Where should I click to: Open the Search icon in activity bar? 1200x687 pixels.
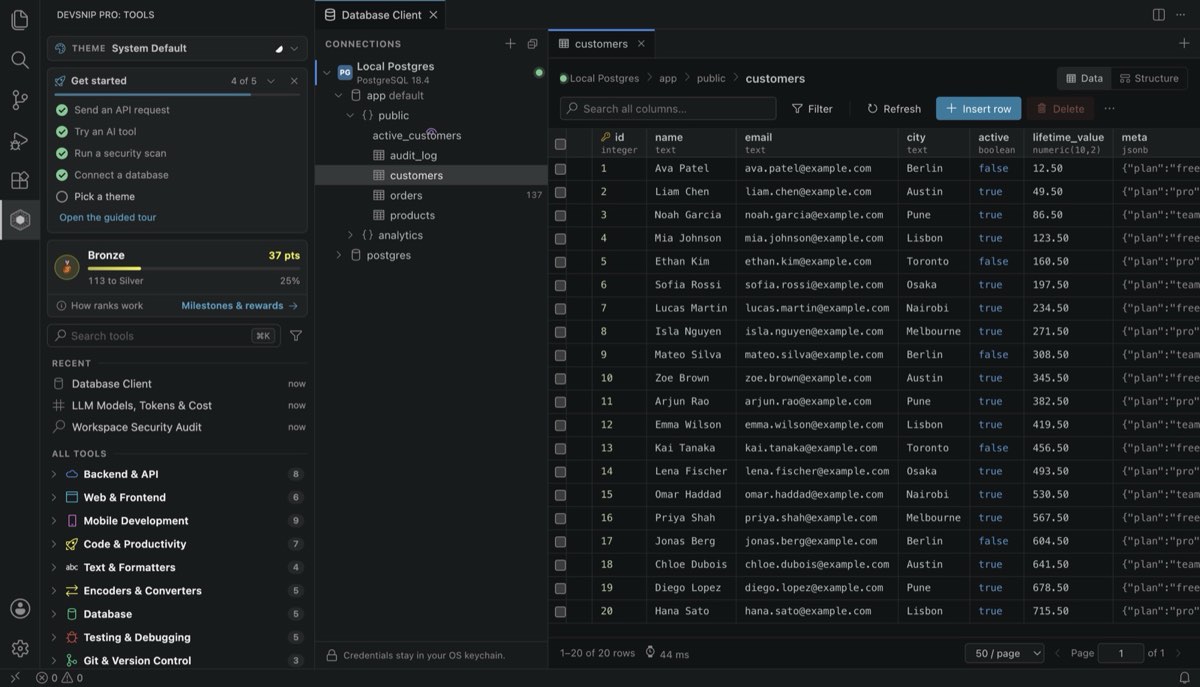click(19, 60)
